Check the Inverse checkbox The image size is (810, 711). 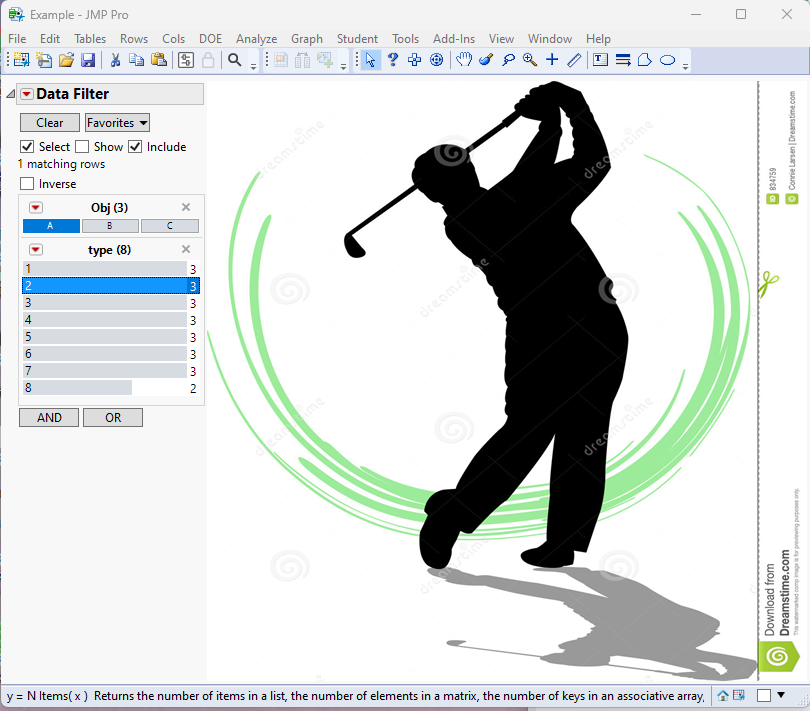[27, 184]
